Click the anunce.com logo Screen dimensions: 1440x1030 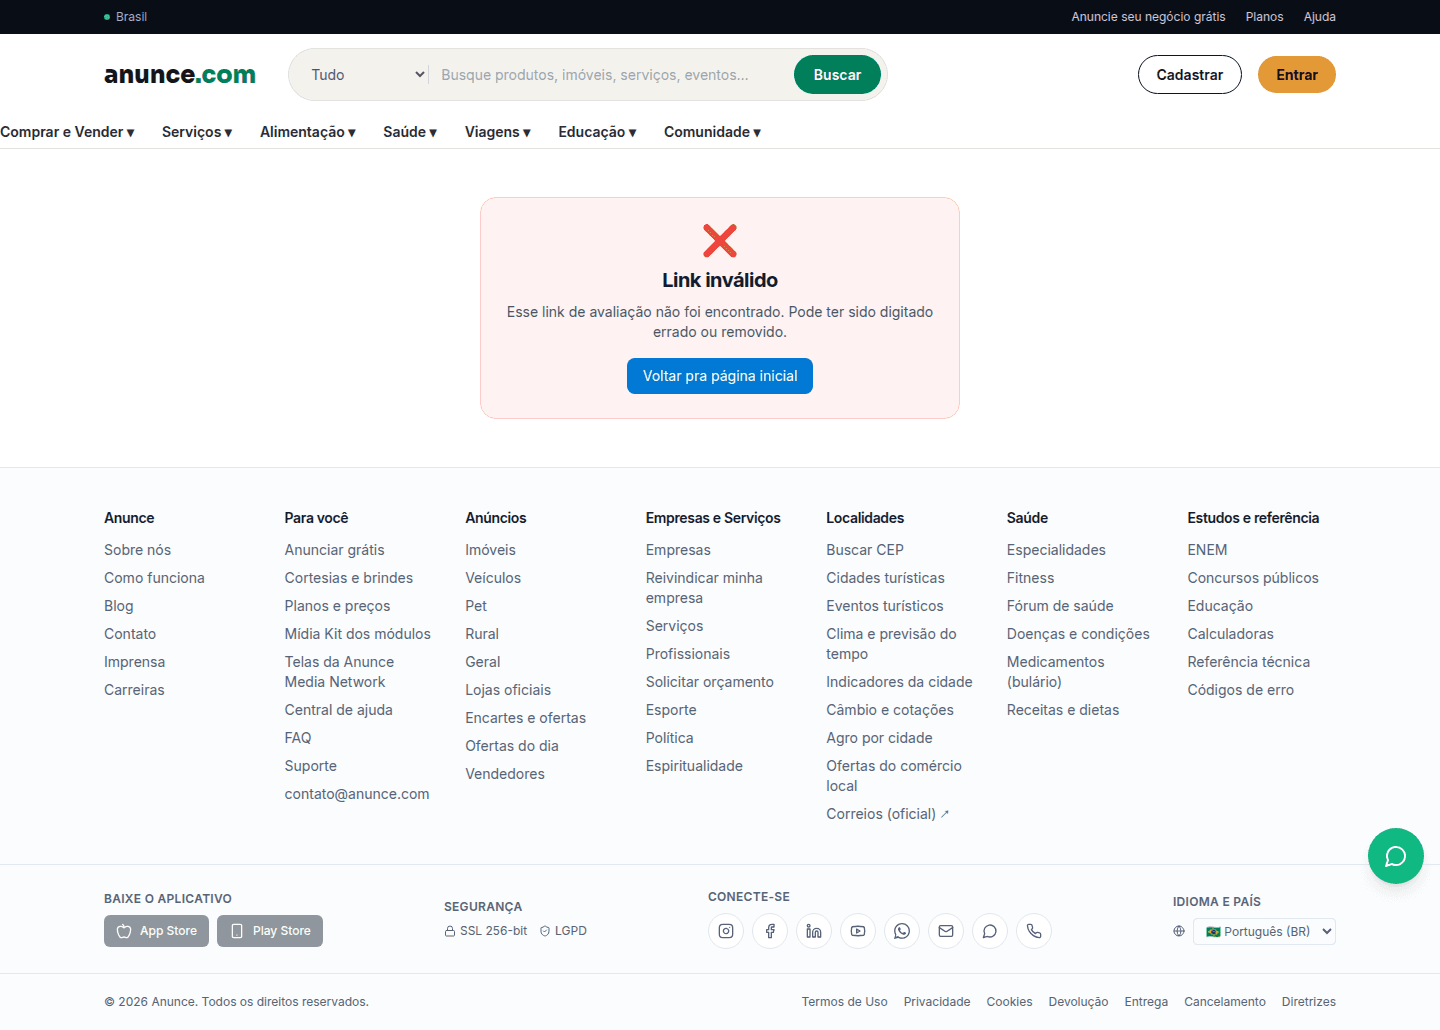click(180, 75)
